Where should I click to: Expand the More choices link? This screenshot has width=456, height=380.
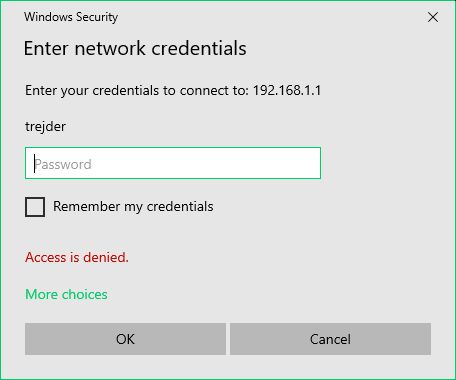pyautogui.click(x=66, y=294)
